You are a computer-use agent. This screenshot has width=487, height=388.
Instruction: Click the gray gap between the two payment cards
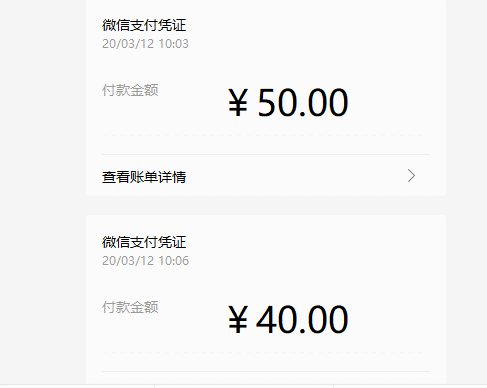[x=266, y=205]
